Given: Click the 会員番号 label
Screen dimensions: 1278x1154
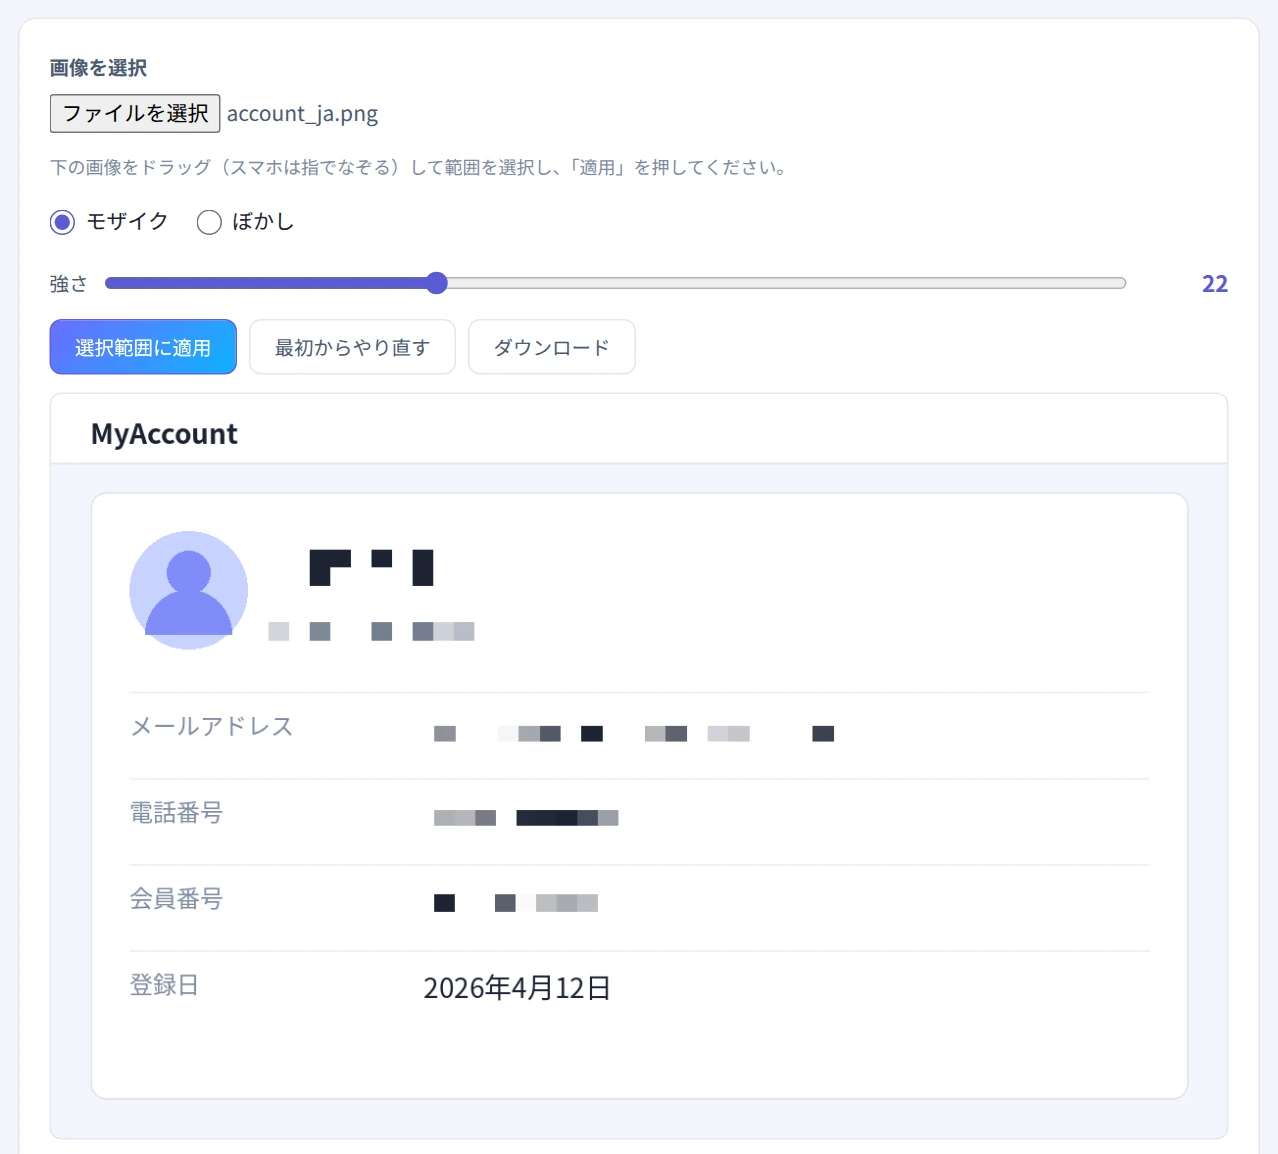Looking at the screenshot, I should (176, 899).
